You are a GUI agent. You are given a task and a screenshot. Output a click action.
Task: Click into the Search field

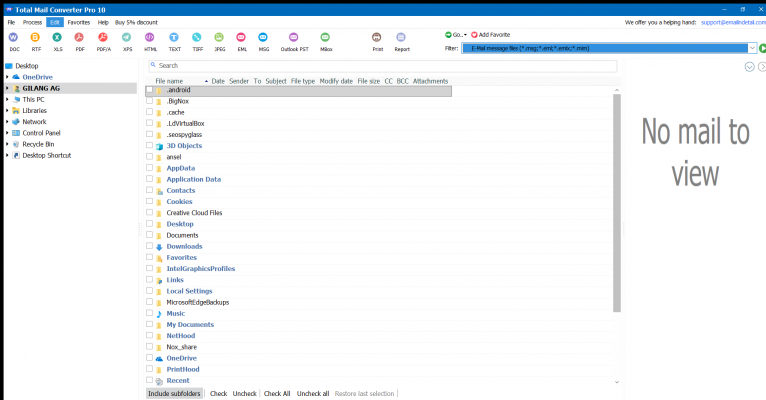coord(383,65)
